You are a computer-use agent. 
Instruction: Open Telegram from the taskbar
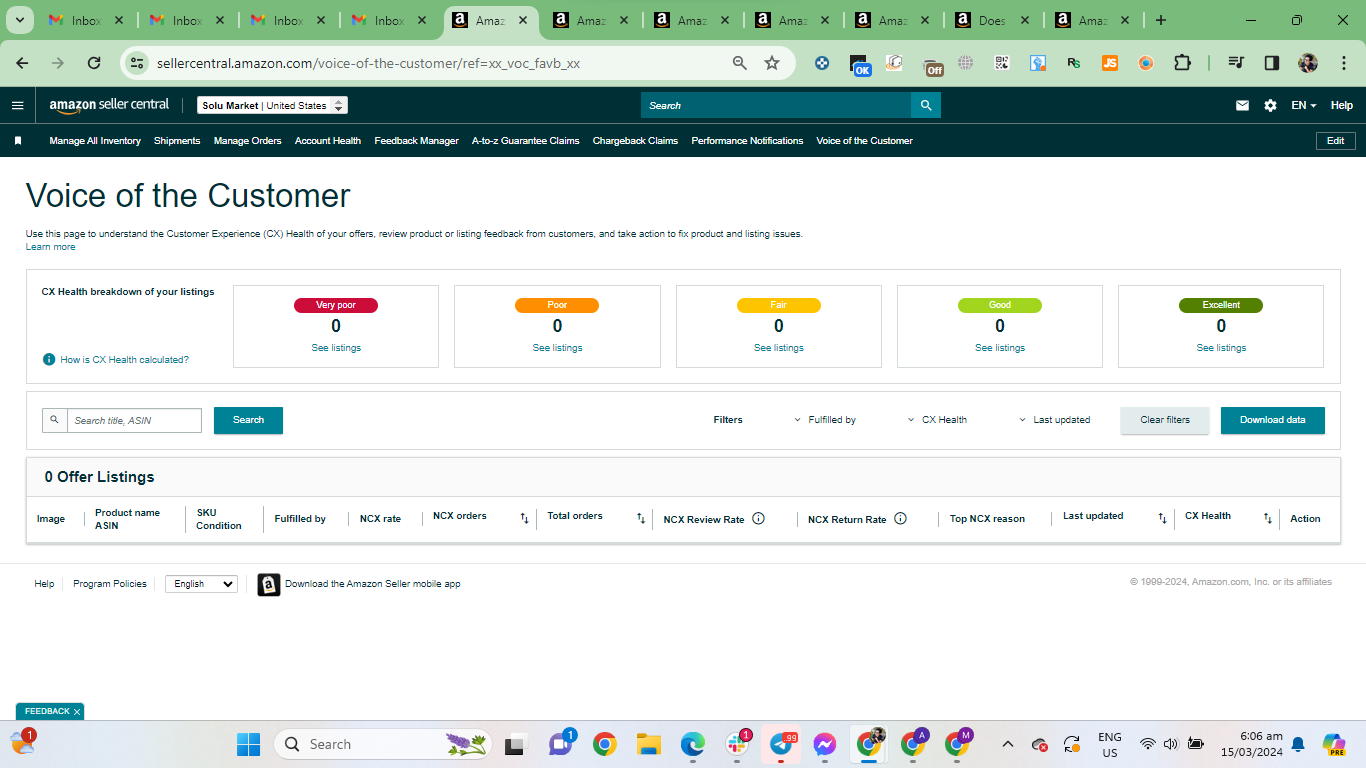781,744
